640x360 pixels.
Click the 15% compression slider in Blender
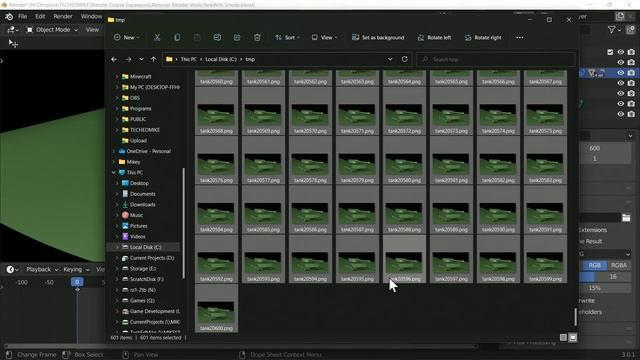[606, 288]
